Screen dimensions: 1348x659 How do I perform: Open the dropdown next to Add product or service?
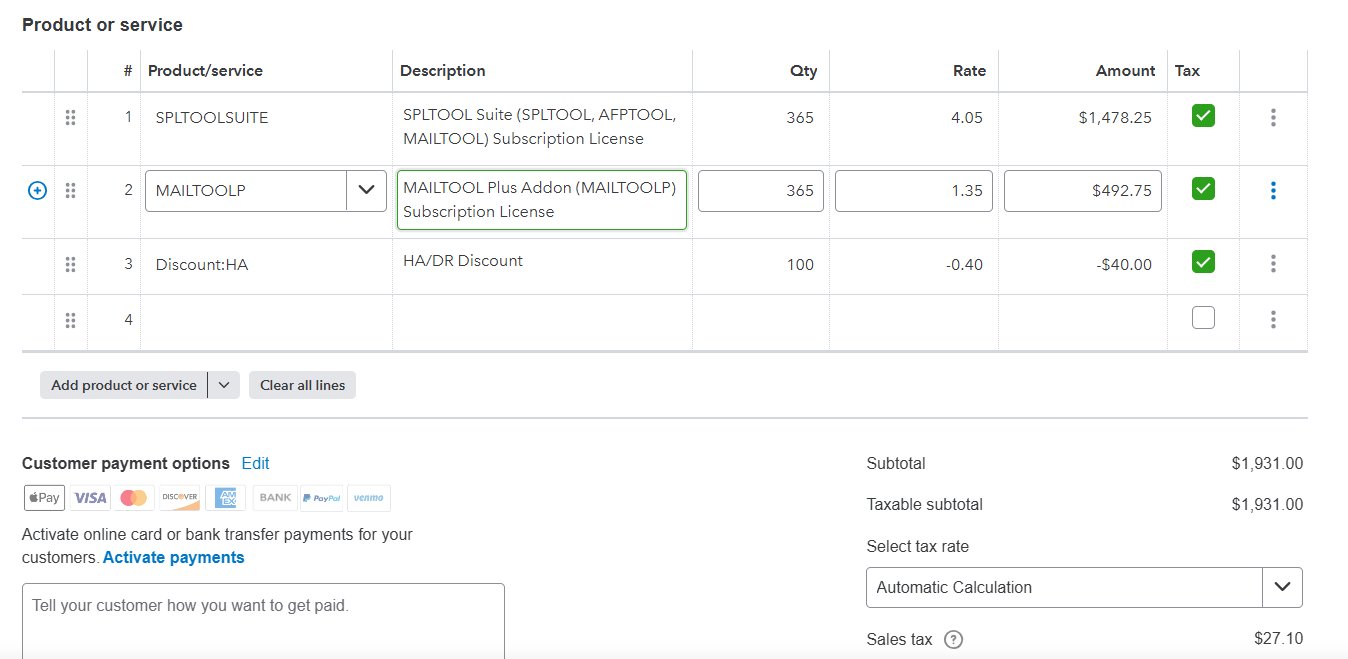[223, 384]
